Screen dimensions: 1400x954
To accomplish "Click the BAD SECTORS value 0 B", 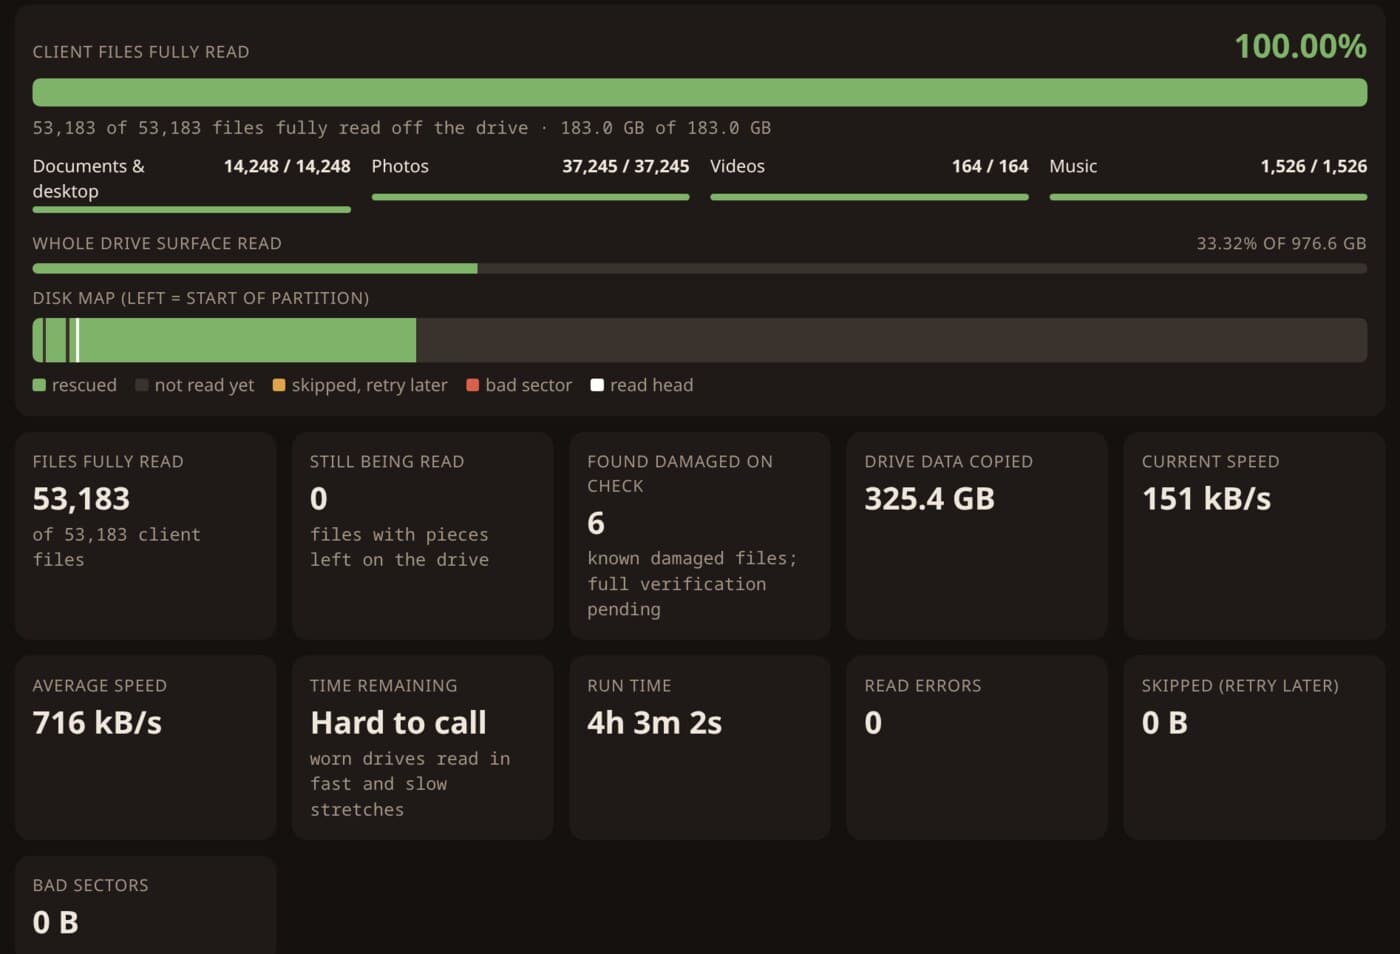I will click(55, 923).
